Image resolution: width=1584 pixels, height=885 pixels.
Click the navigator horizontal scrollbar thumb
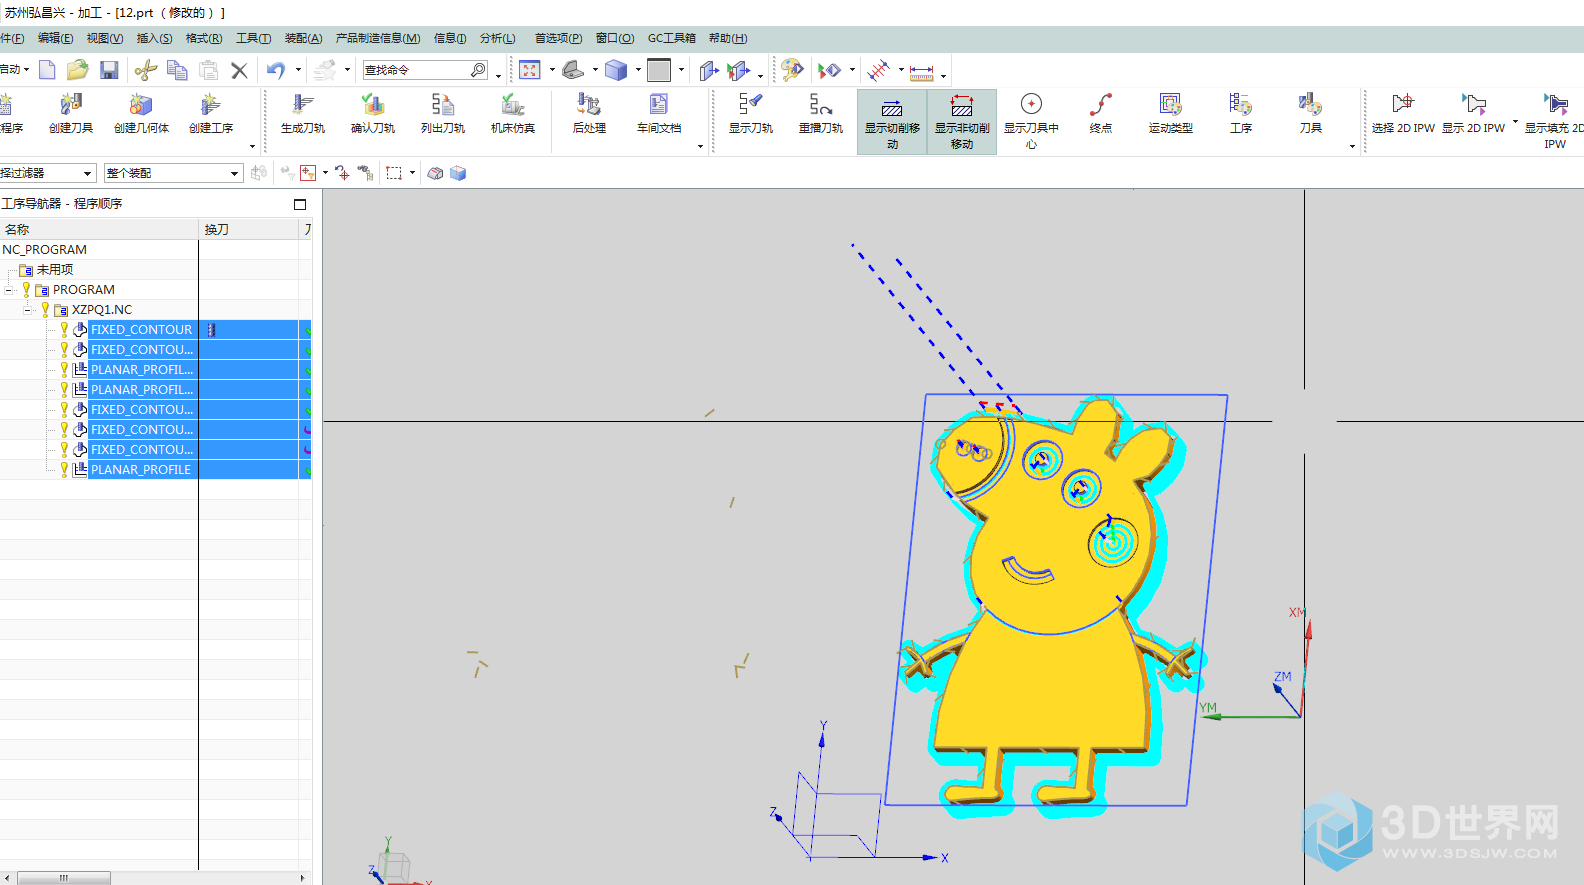64,878
